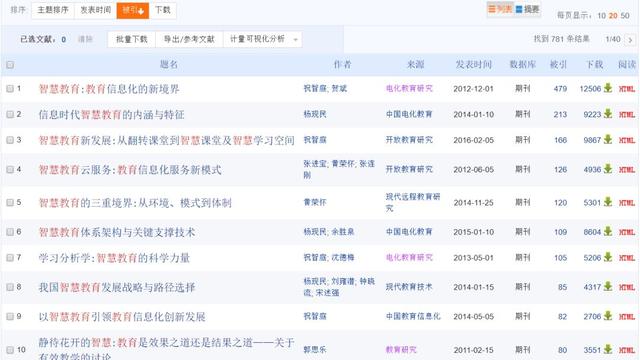This screenshot has width=640, height=360.
Task: Open citation count 213
Action: pyautogui.click(x=560, y=115)
